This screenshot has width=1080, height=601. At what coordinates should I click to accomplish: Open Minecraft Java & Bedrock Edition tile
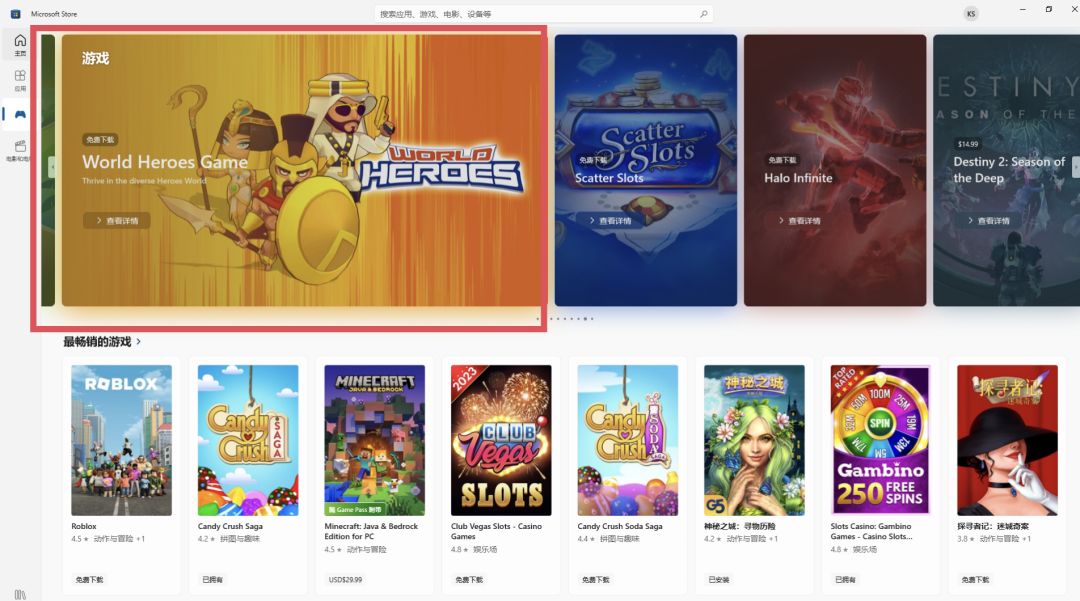(375, 475)
